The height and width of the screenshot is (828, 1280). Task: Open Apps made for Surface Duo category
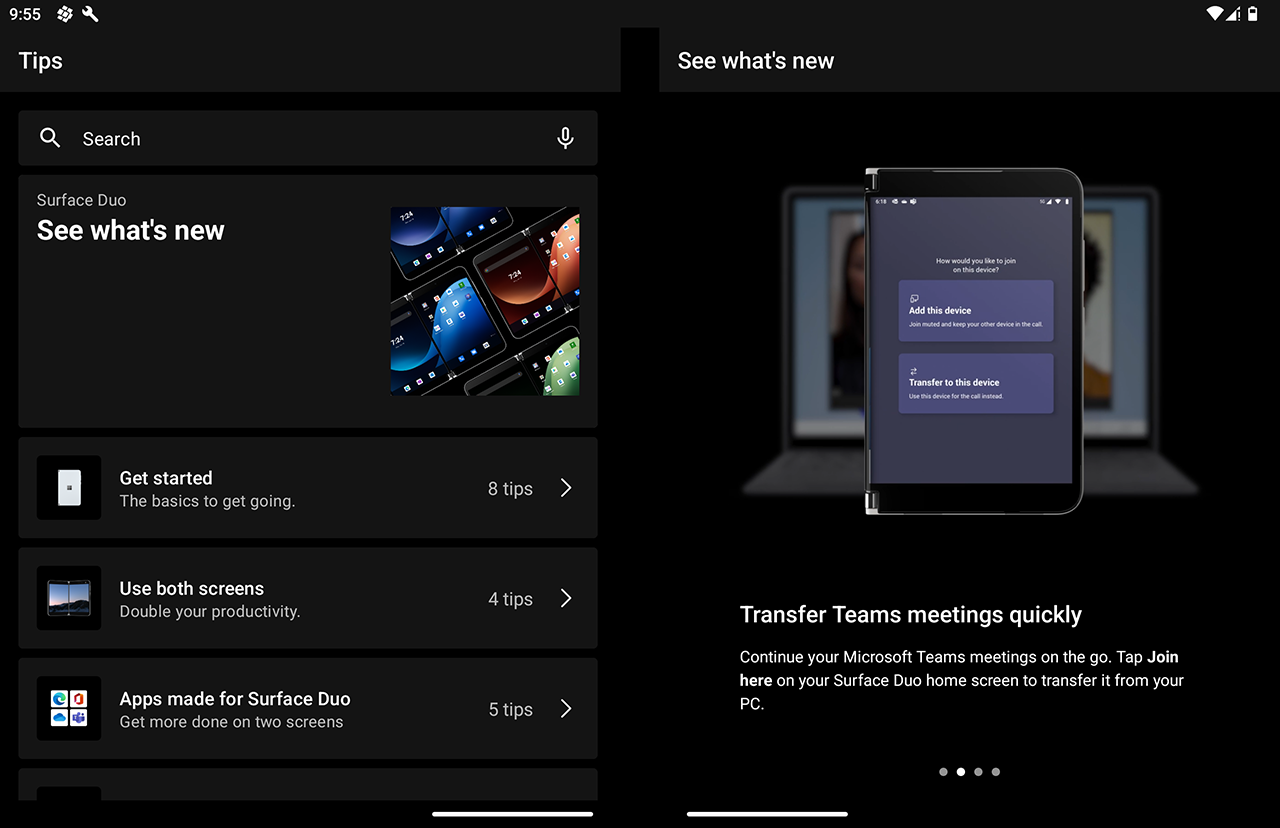[308, 708]
